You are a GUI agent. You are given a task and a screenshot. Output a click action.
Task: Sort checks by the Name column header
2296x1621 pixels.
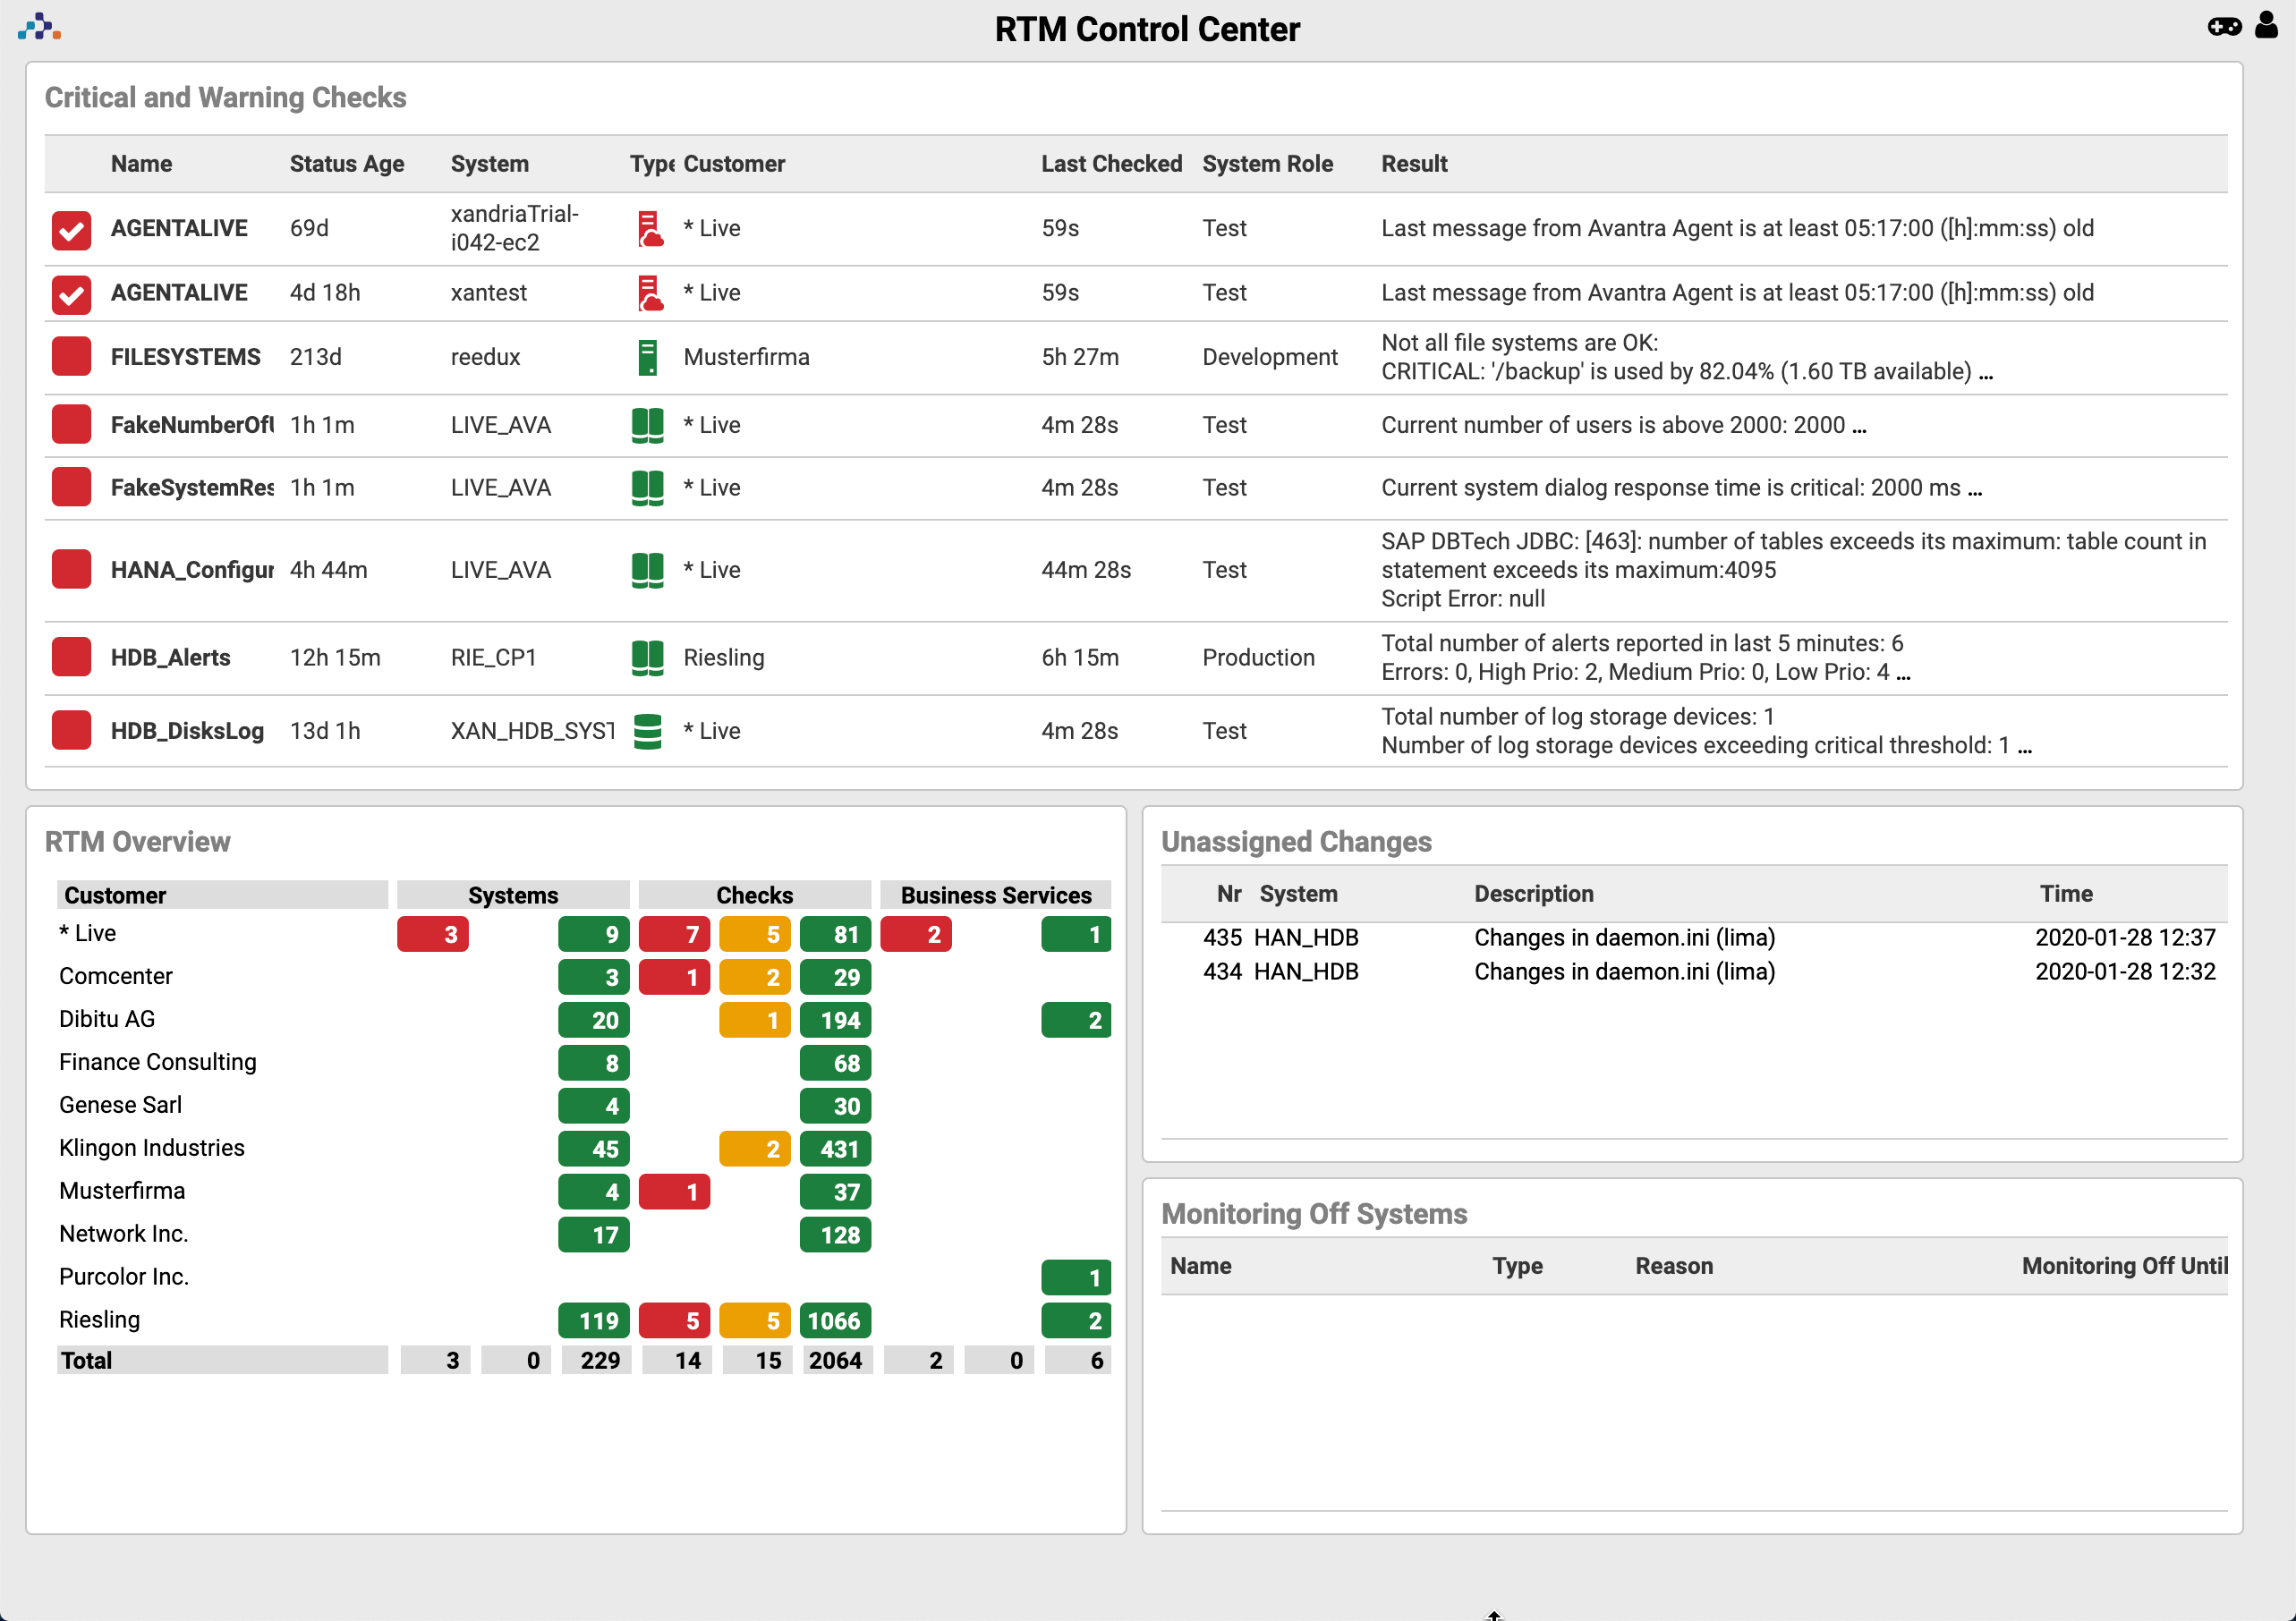[141, 164]
